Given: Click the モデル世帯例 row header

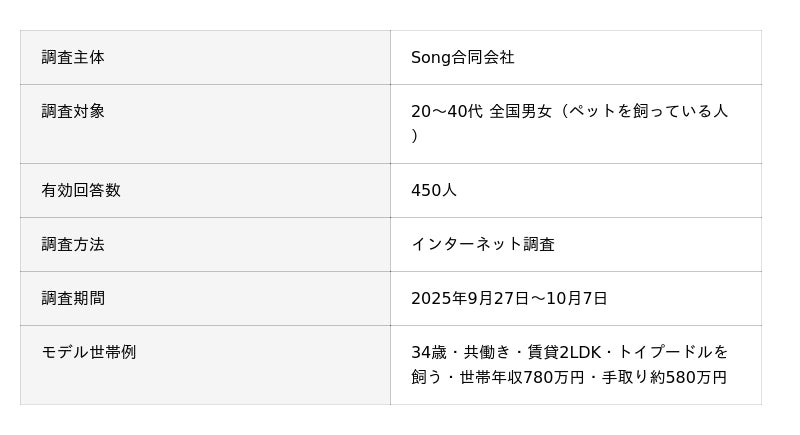Looking at the screenshot, I should coord(89,352).
